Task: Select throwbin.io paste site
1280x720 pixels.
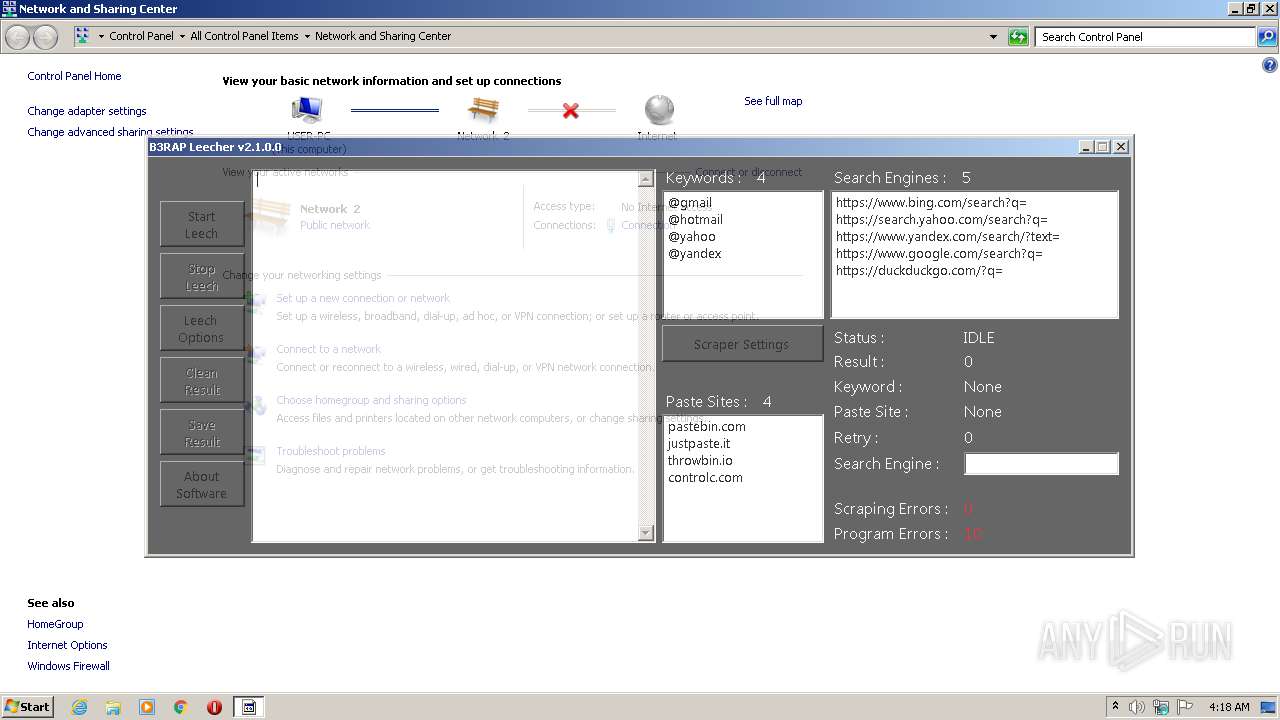Action: pos(700,461)
